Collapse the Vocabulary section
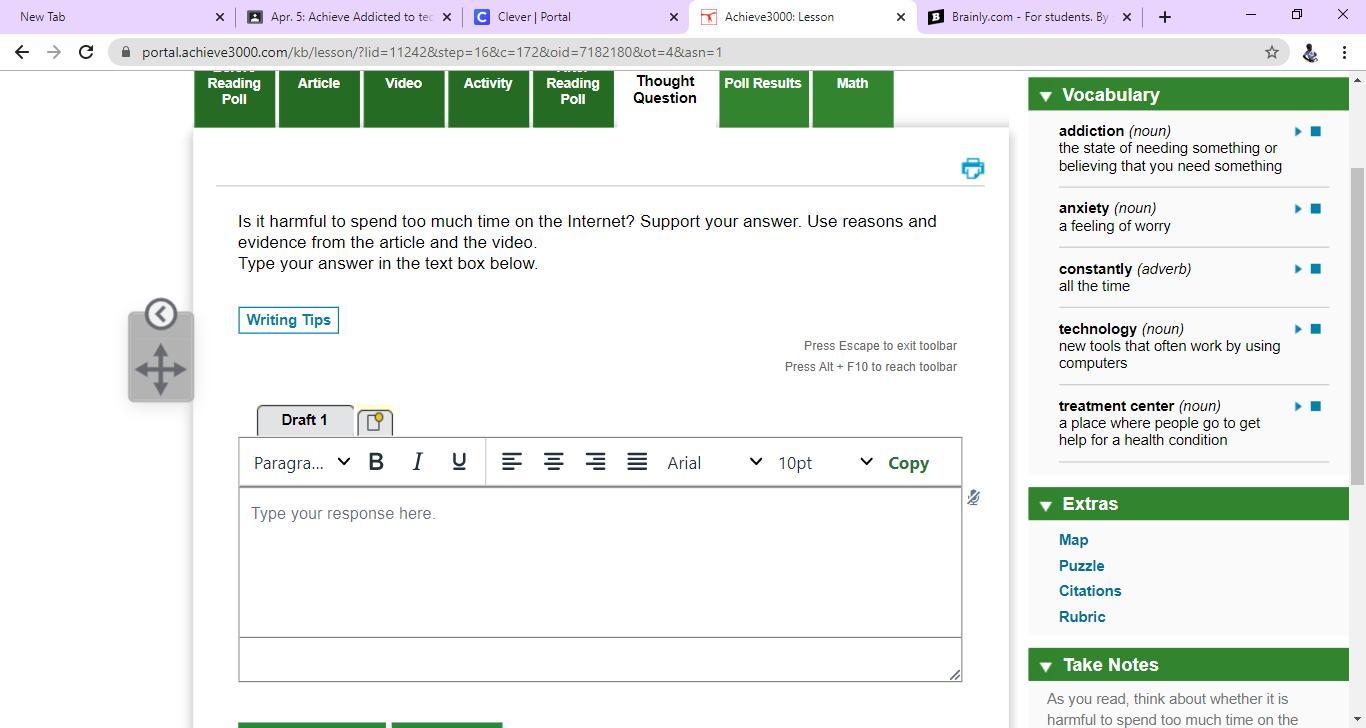 (1046, 96)
